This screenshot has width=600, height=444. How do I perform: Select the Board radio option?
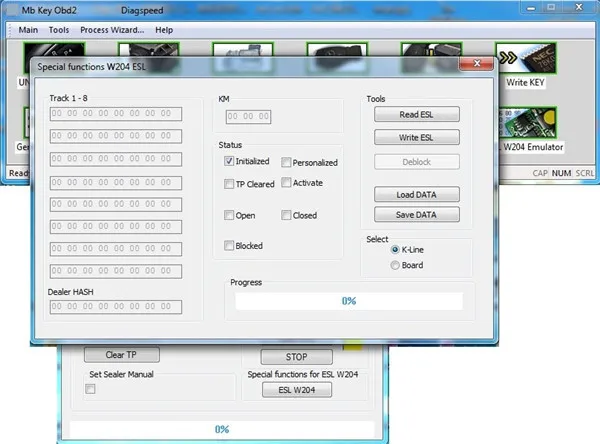click(x=395, y=265)
